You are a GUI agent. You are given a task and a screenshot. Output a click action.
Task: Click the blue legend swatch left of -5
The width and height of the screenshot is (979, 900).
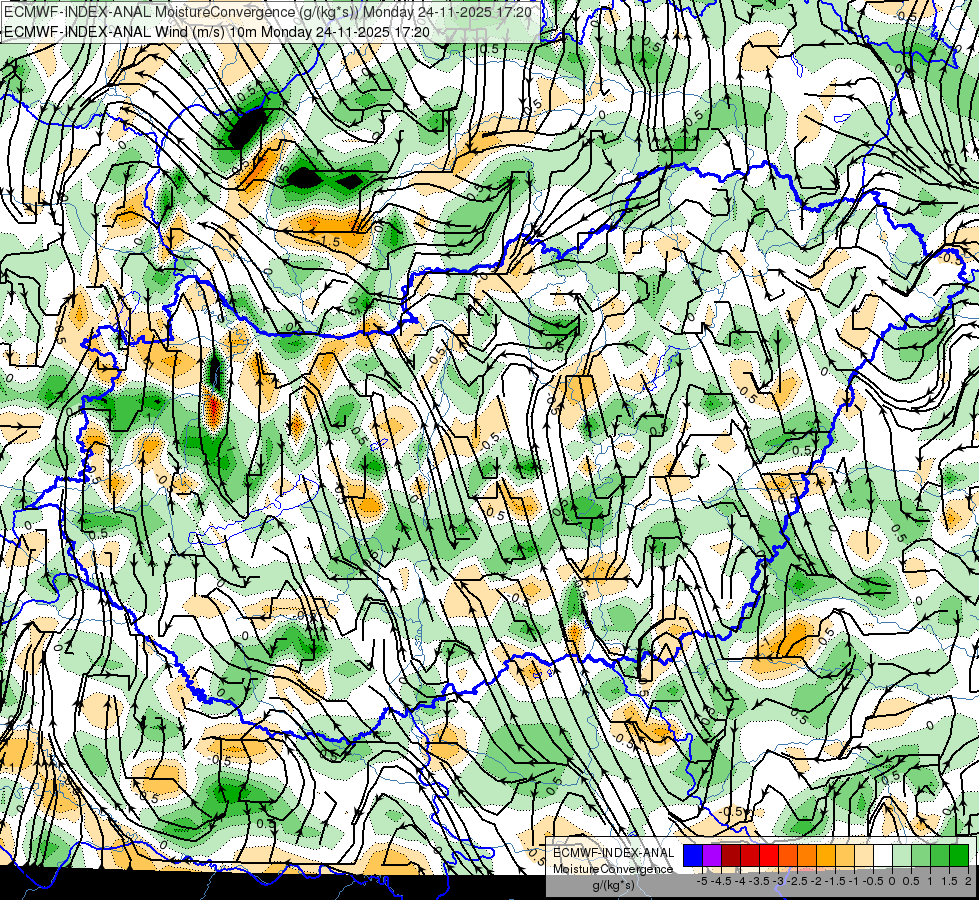[x=693, y=856]
